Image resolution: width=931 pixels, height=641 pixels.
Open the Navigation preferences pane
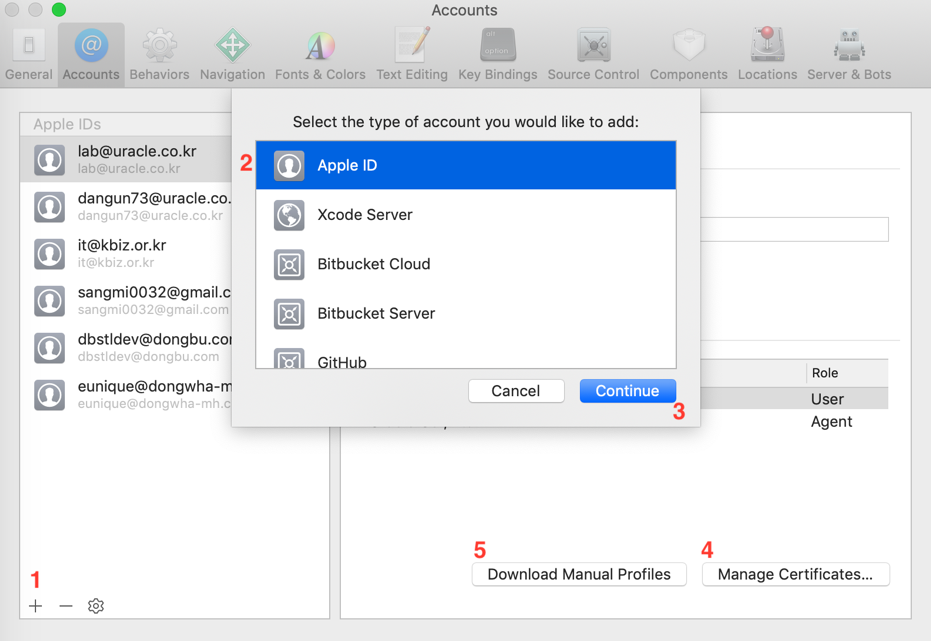pyautogui.click(x=232, y=54)
